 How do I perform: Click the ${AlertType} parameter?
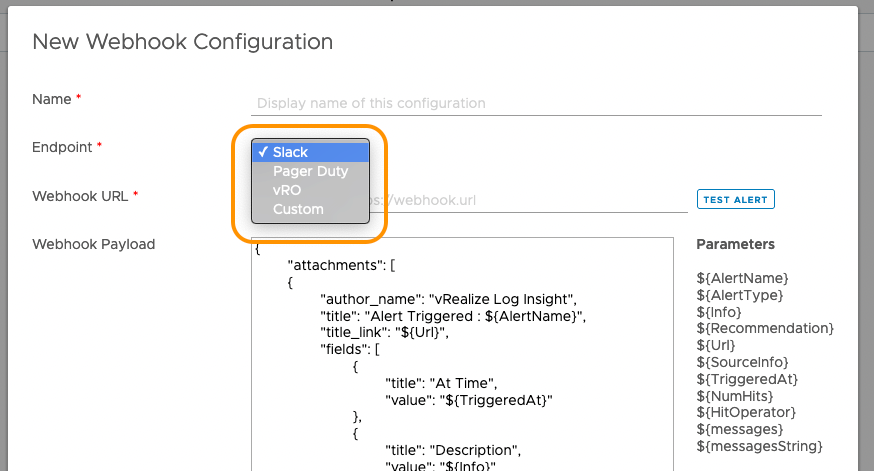[740, 295]
